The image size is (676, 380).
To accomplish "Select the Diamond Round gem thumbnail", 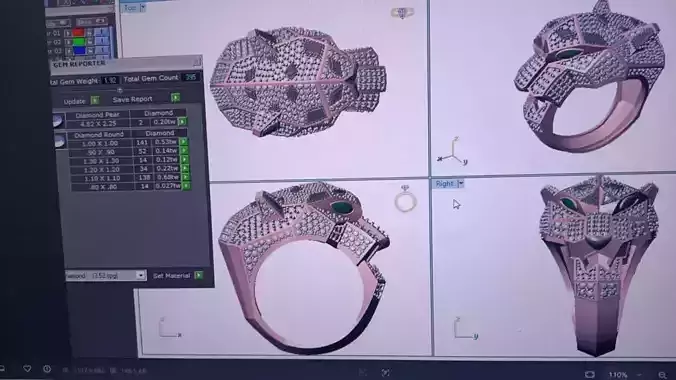I will coord(60,141).
